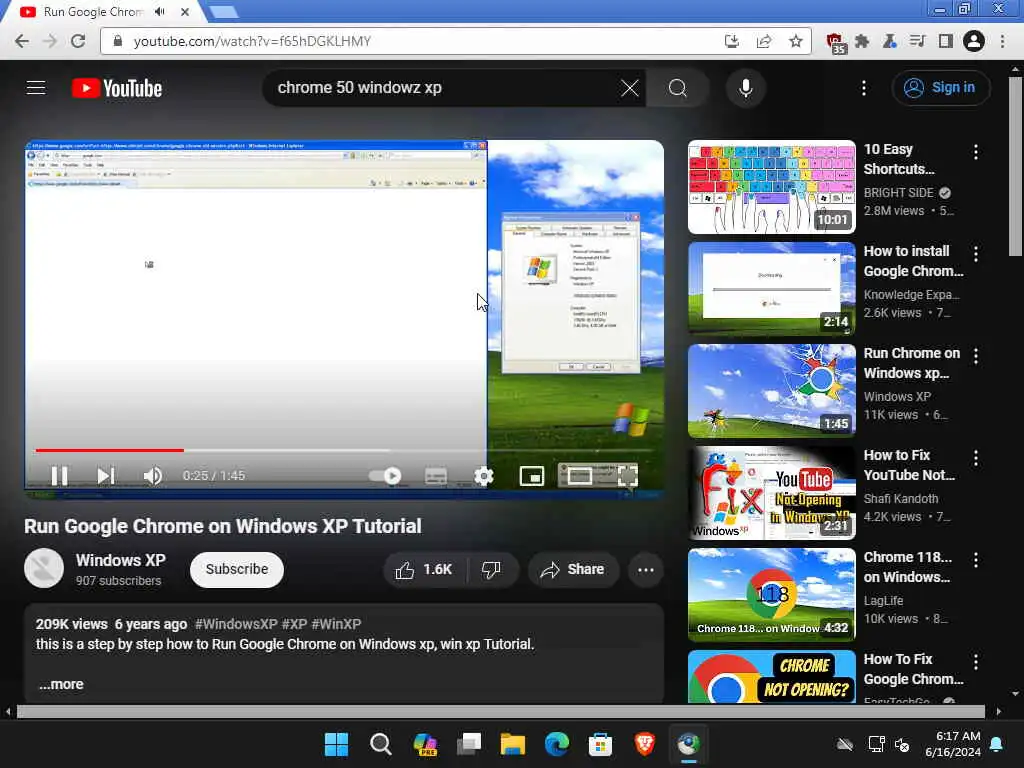
Task: Open options for Chrome 118 on Windows video
Action: 976,560
